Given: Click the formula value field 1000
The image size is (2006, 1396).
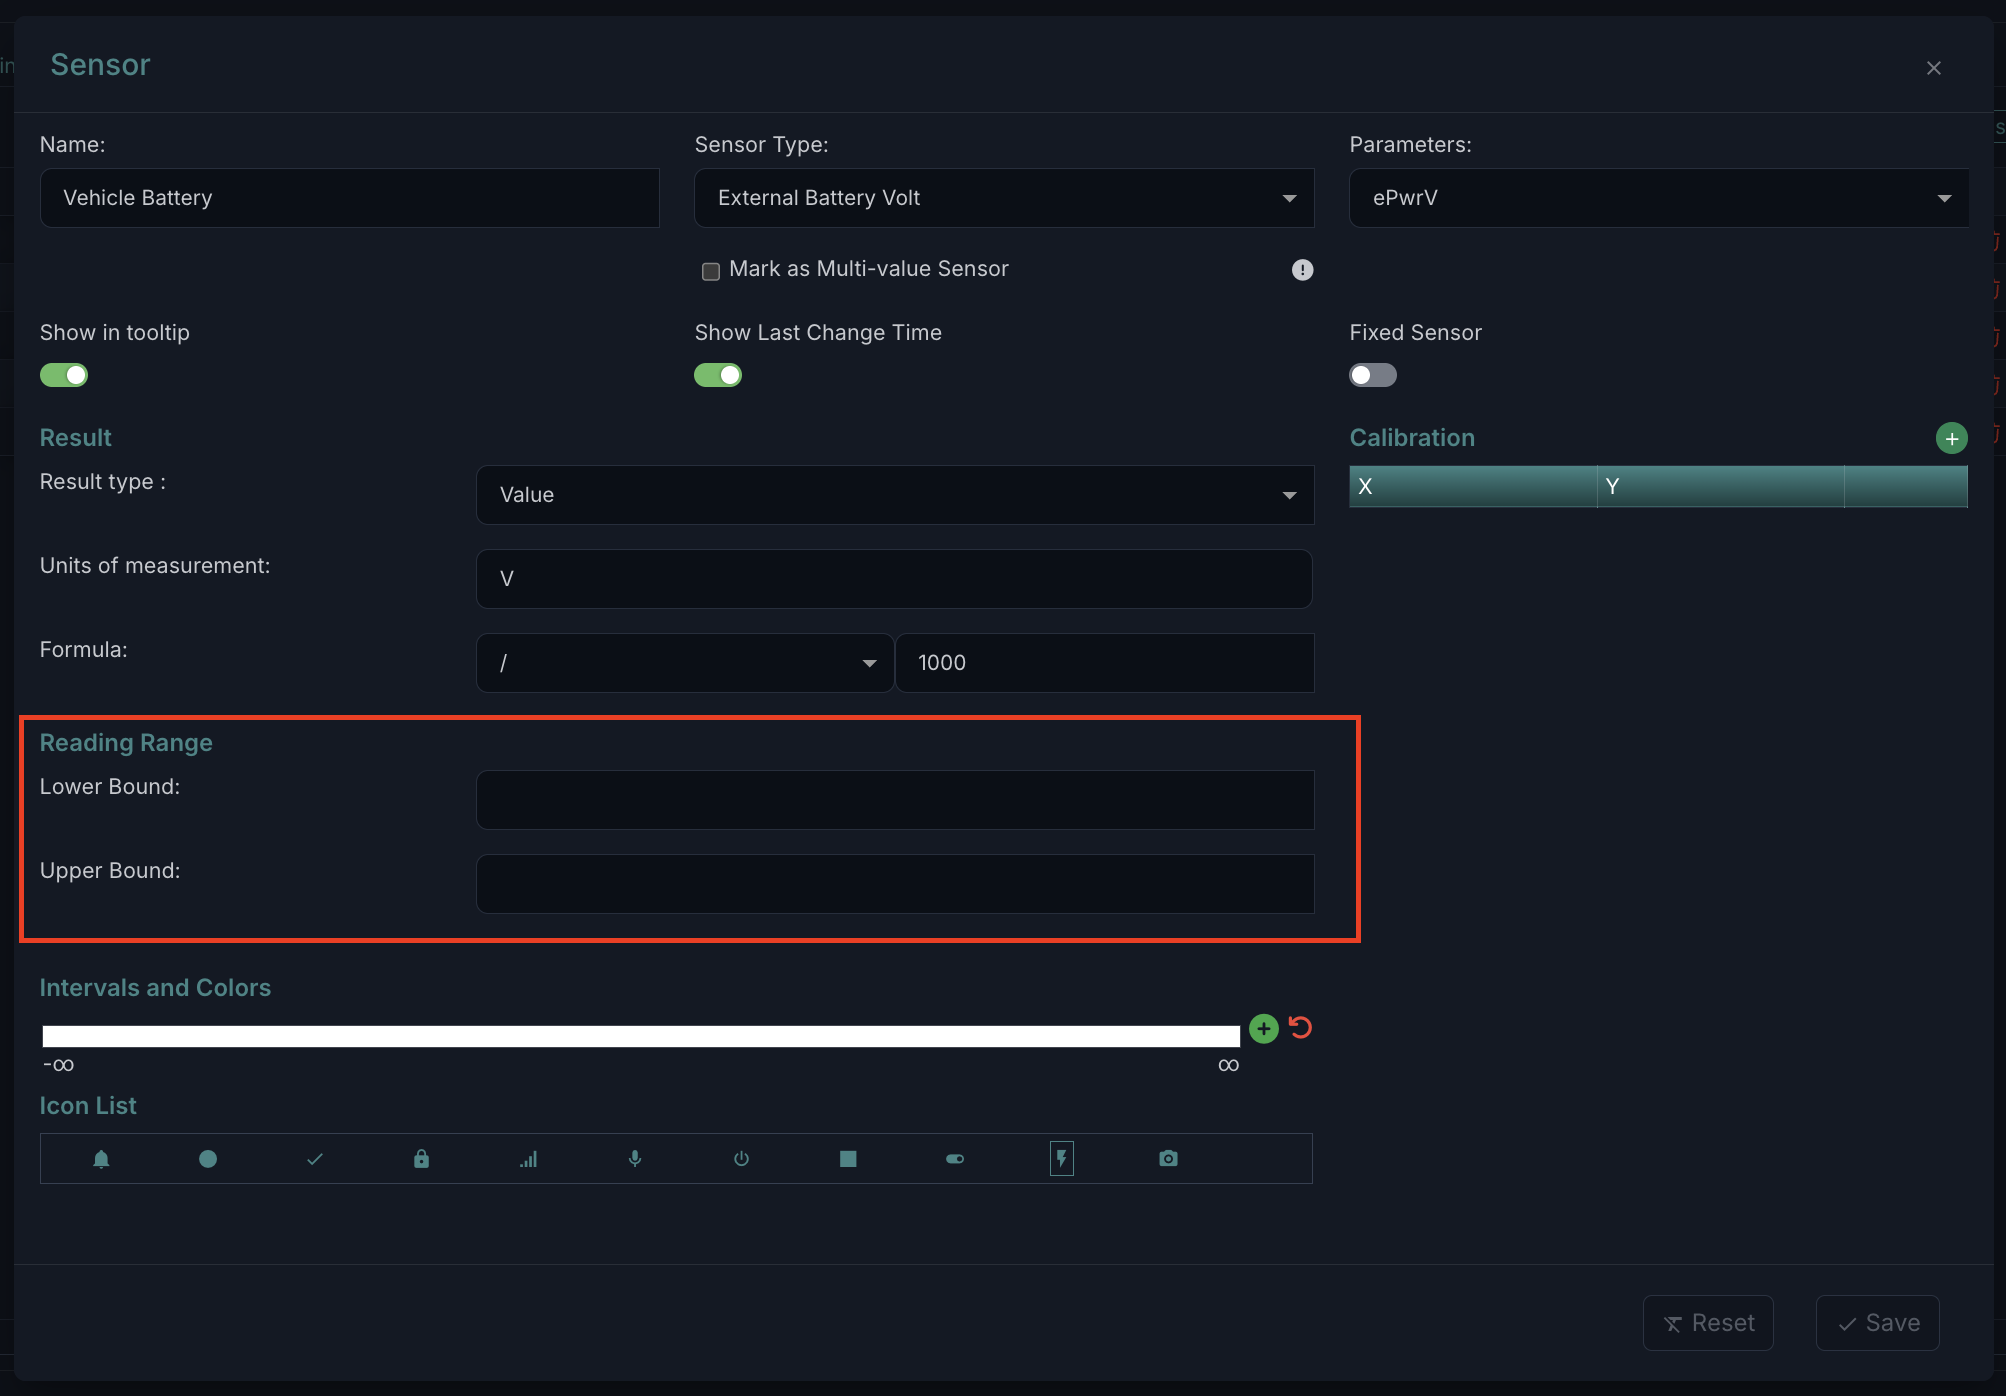Looking at the screenshot, I should coord(1105,663).
